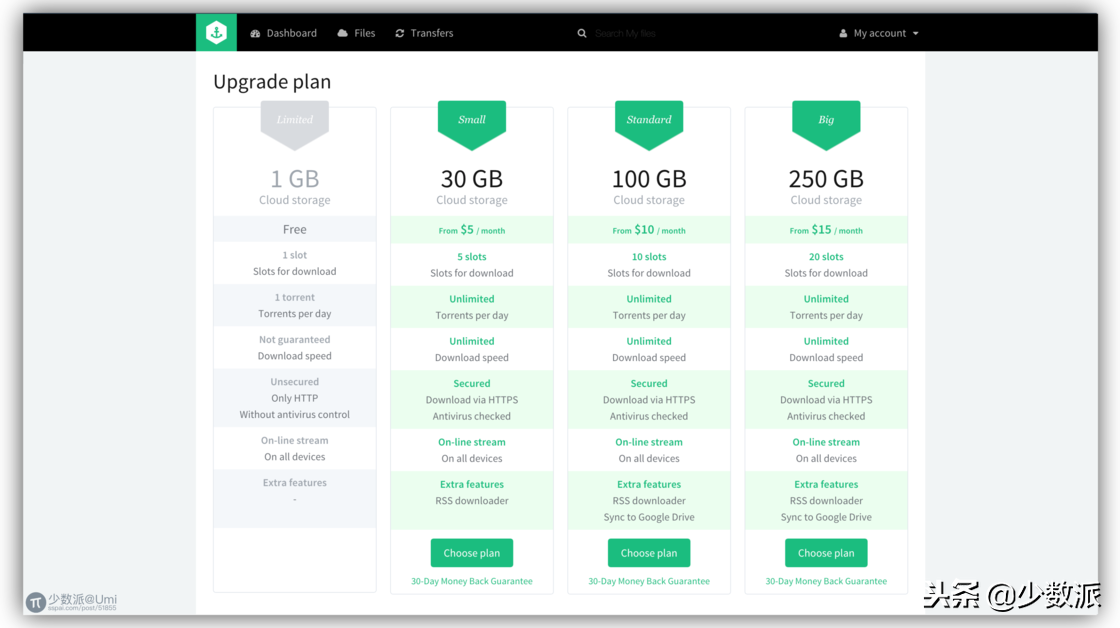Viewport: 1120px width, 628px height.
Task: Open Small plan 30-Day Money Back Guarantee link
Action: 472,581
